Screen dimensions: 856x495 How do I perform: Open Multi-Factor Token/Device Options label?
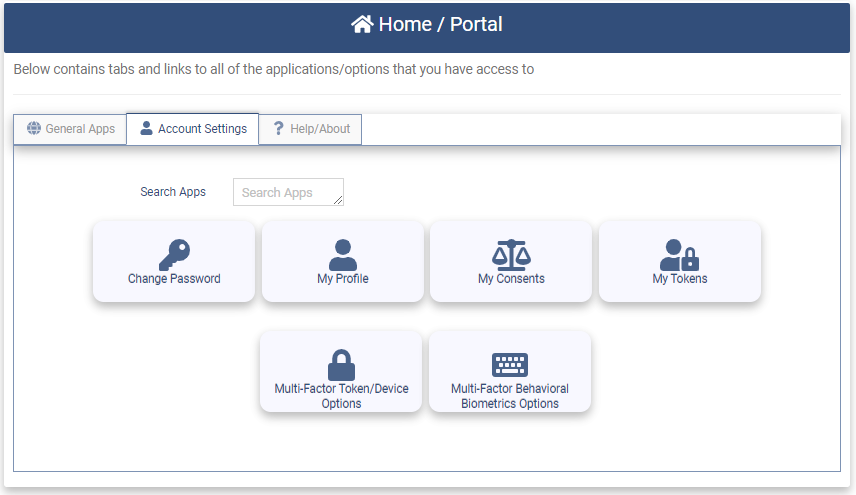tap(342, 396)
